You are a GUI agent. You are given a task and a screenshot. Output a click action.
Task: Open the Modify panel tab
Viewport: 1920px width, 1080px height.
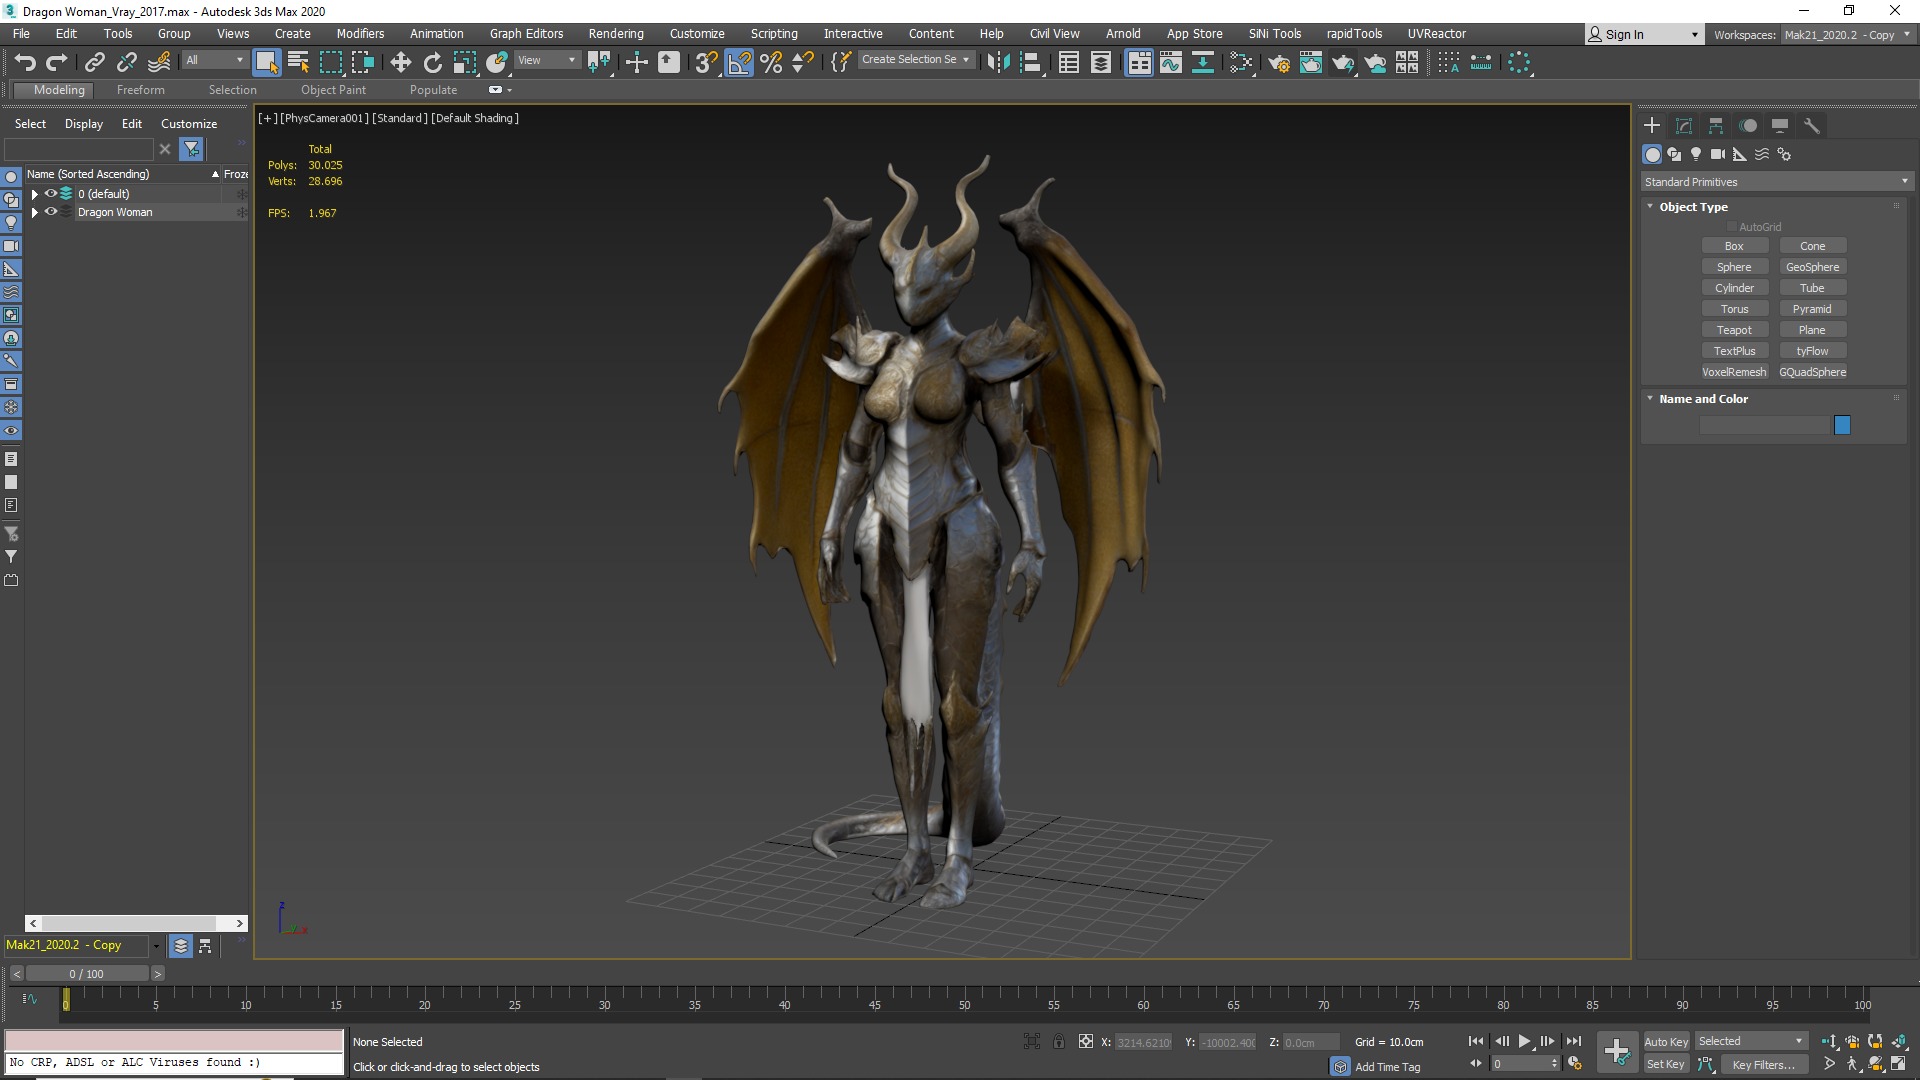point(1684,125)
